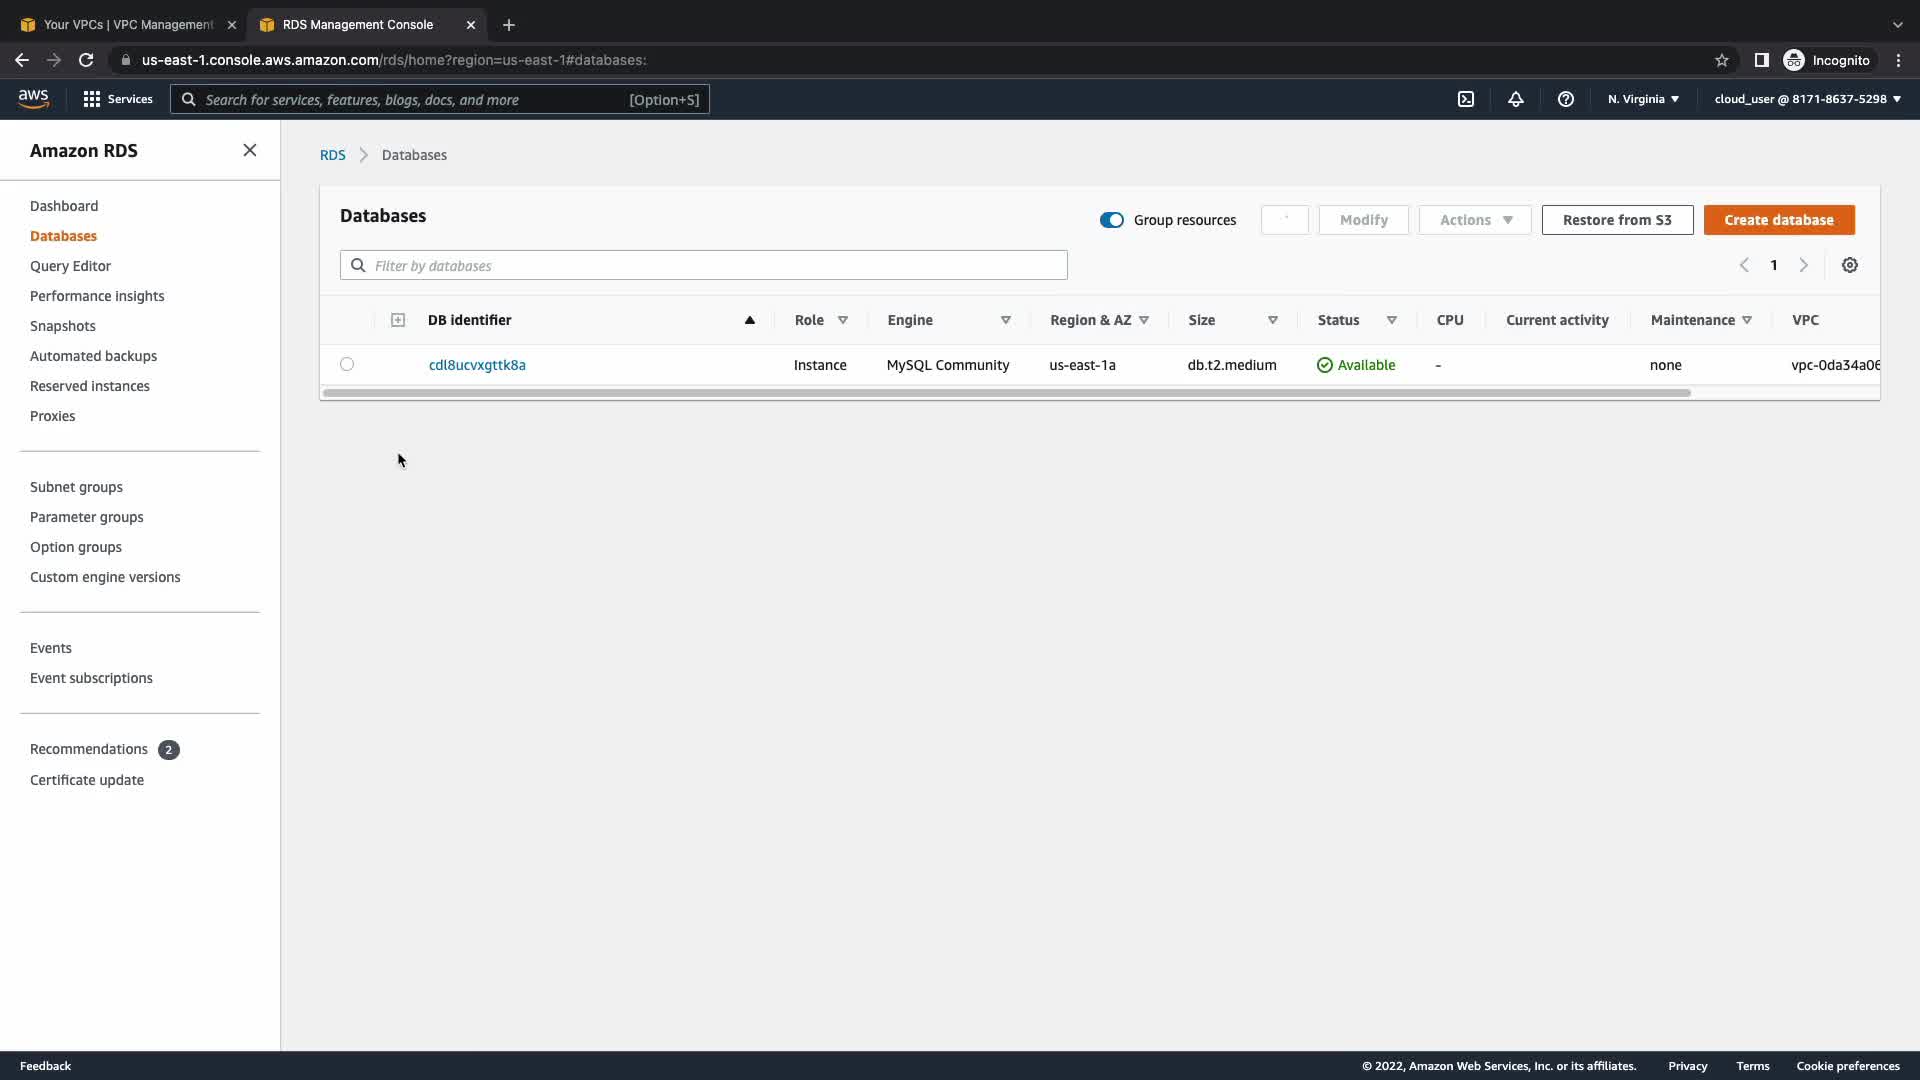Switch to Your VPCs browser tab

[128, 24]
